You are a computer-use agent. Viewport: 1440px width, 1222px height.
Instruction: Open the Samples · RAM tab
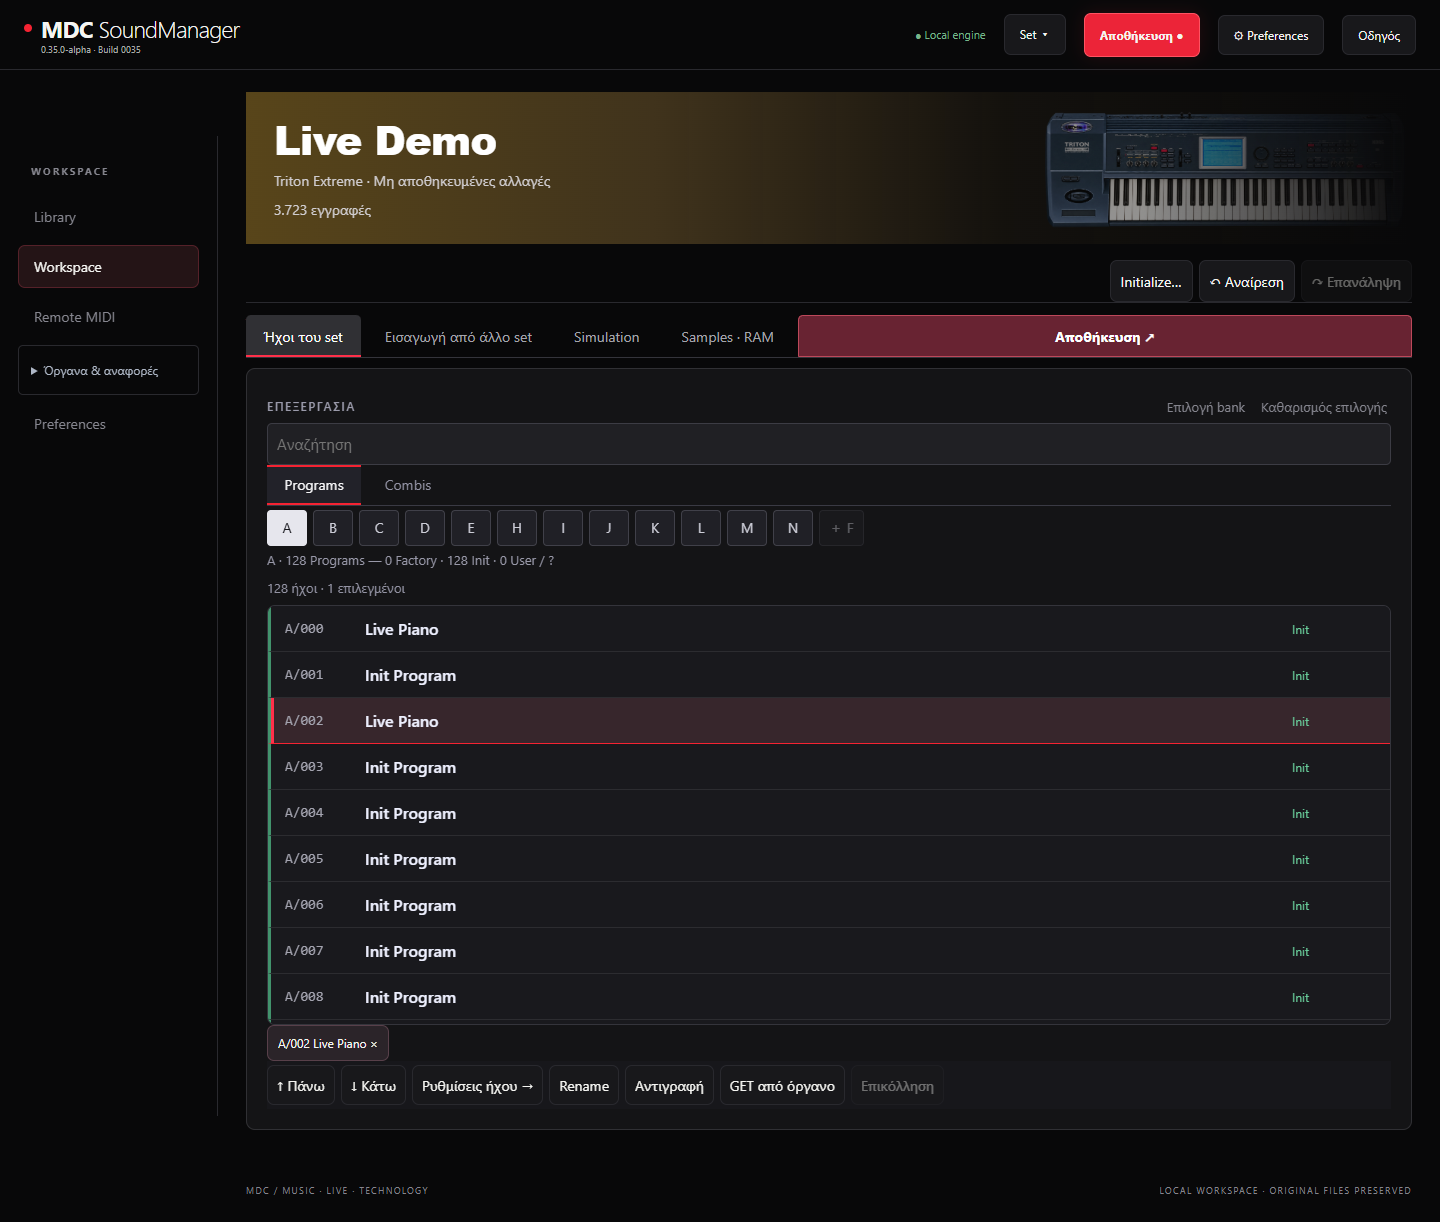click(x=727, y=337)
